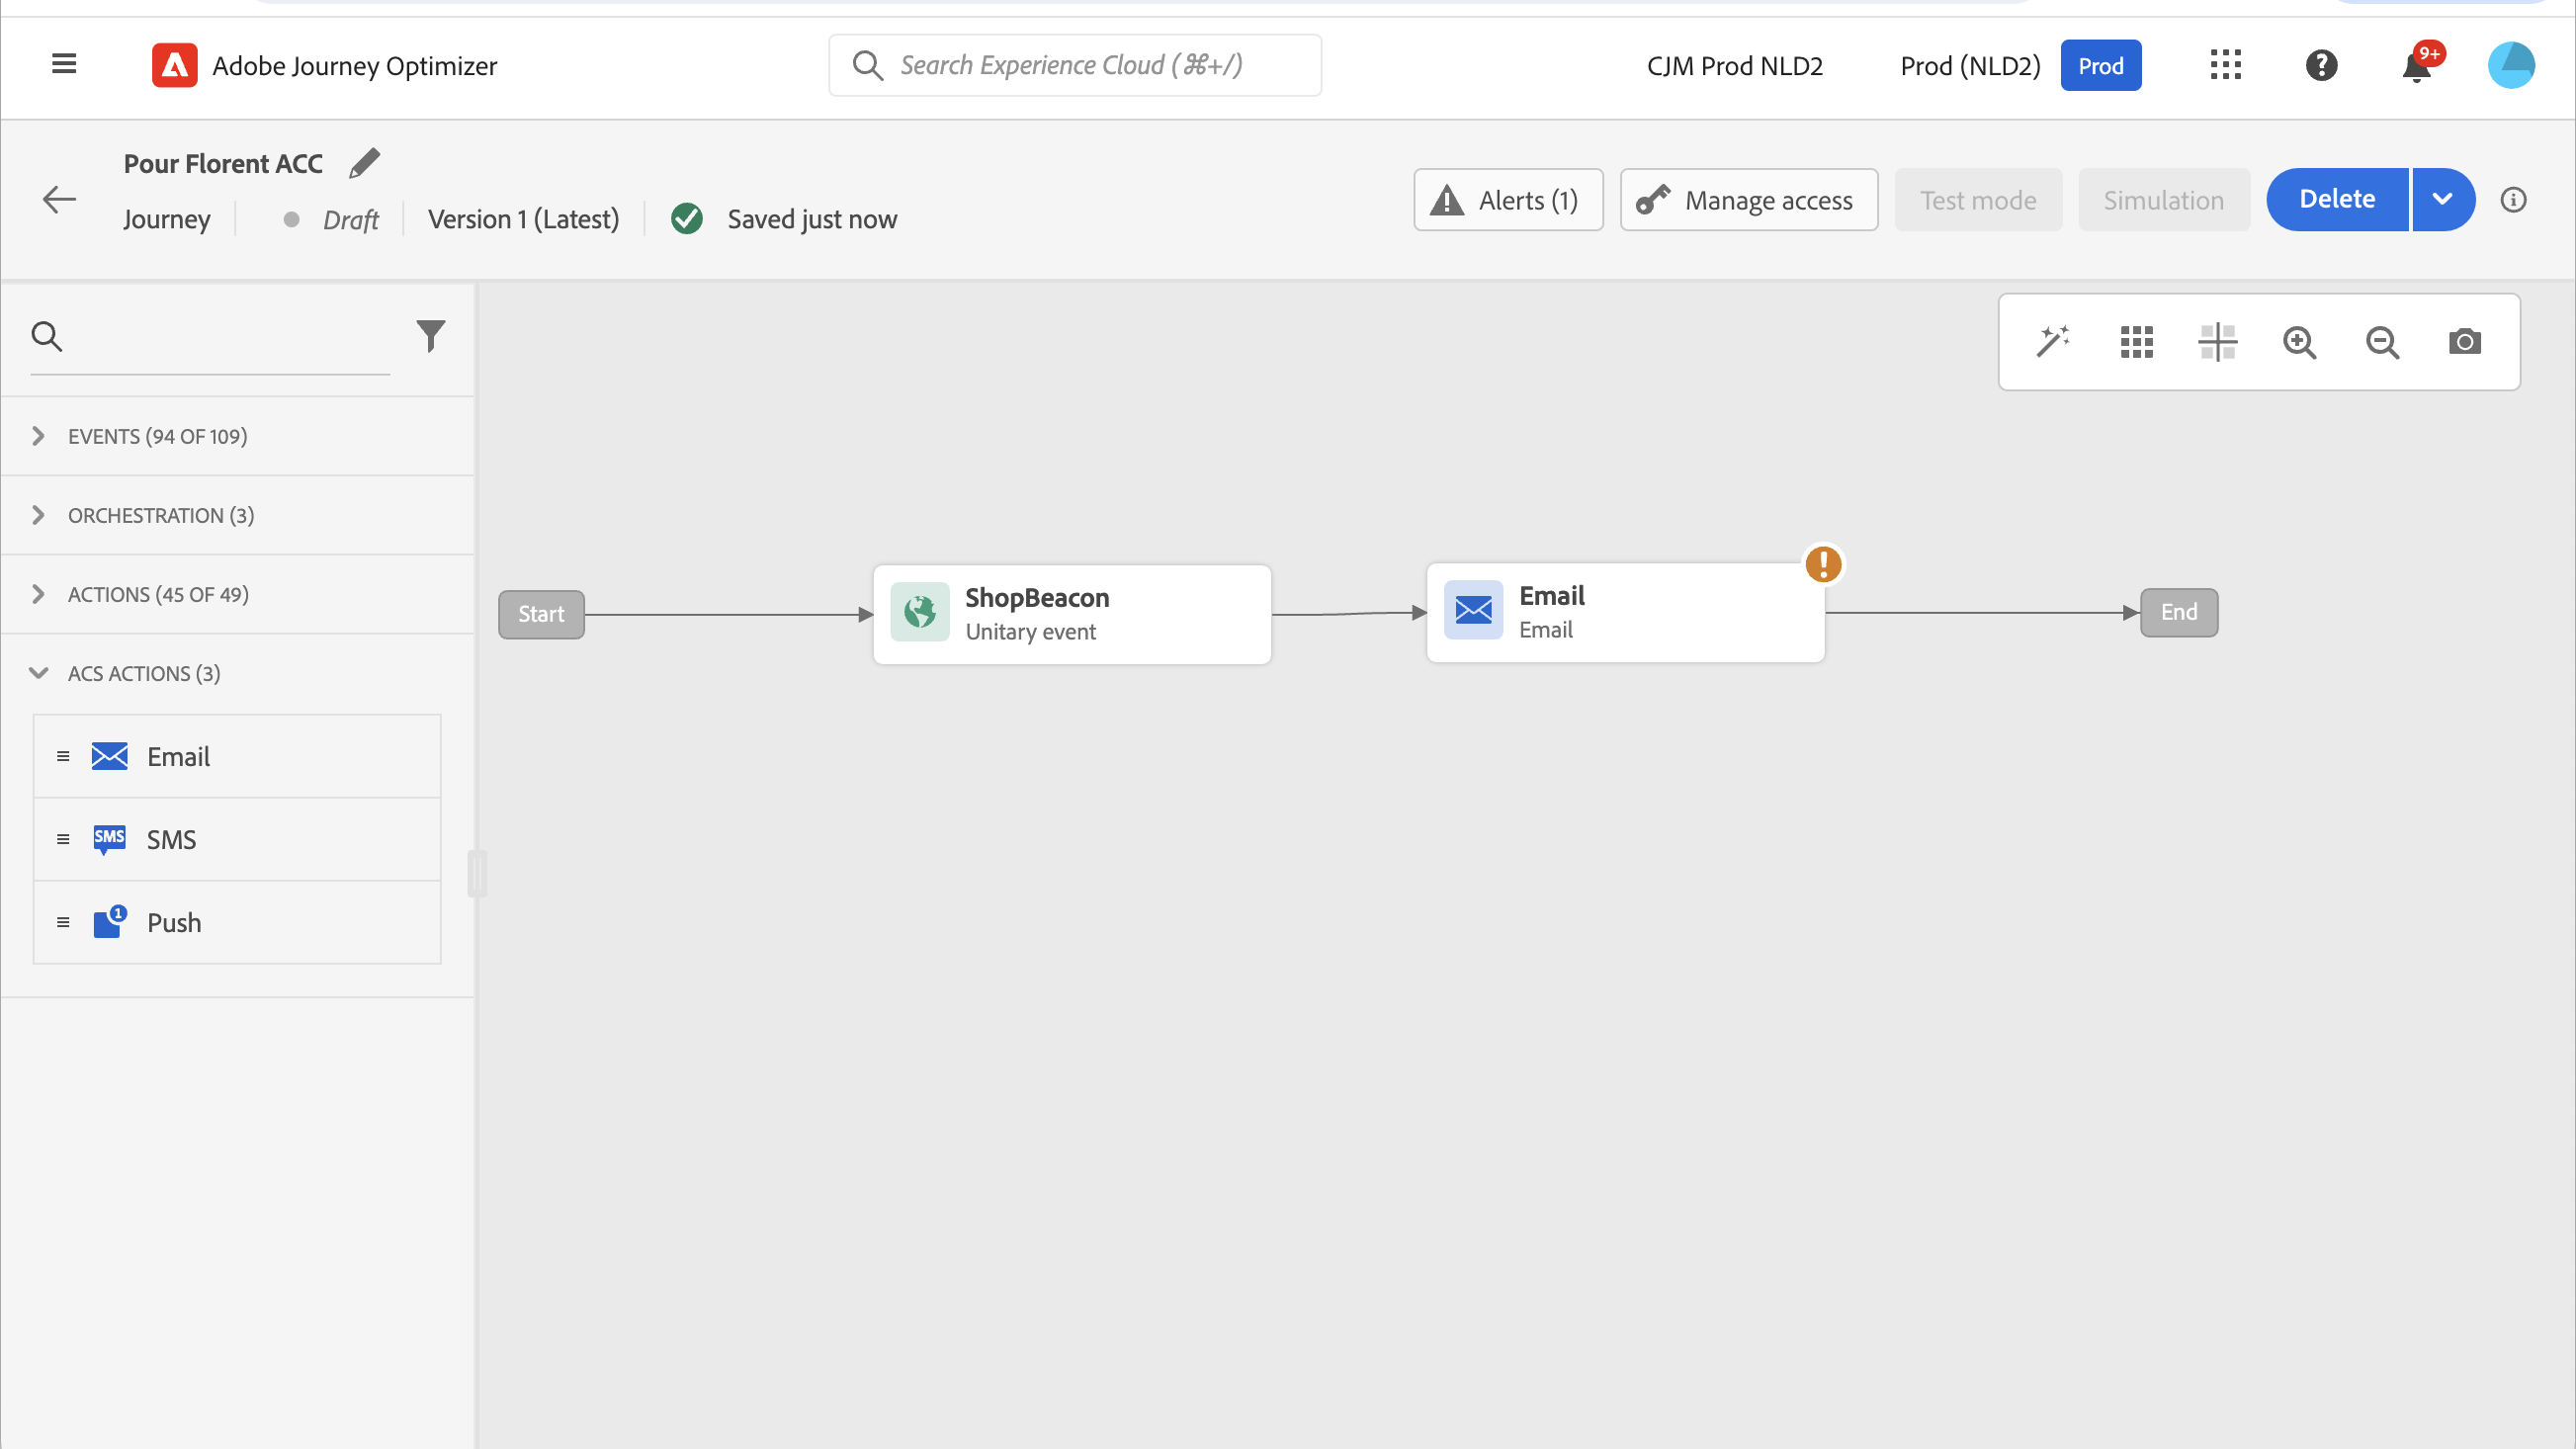Open the dropdown arrow beside Delete
Viewport: 2576px width, 1449px height.
pos(2442,199)
